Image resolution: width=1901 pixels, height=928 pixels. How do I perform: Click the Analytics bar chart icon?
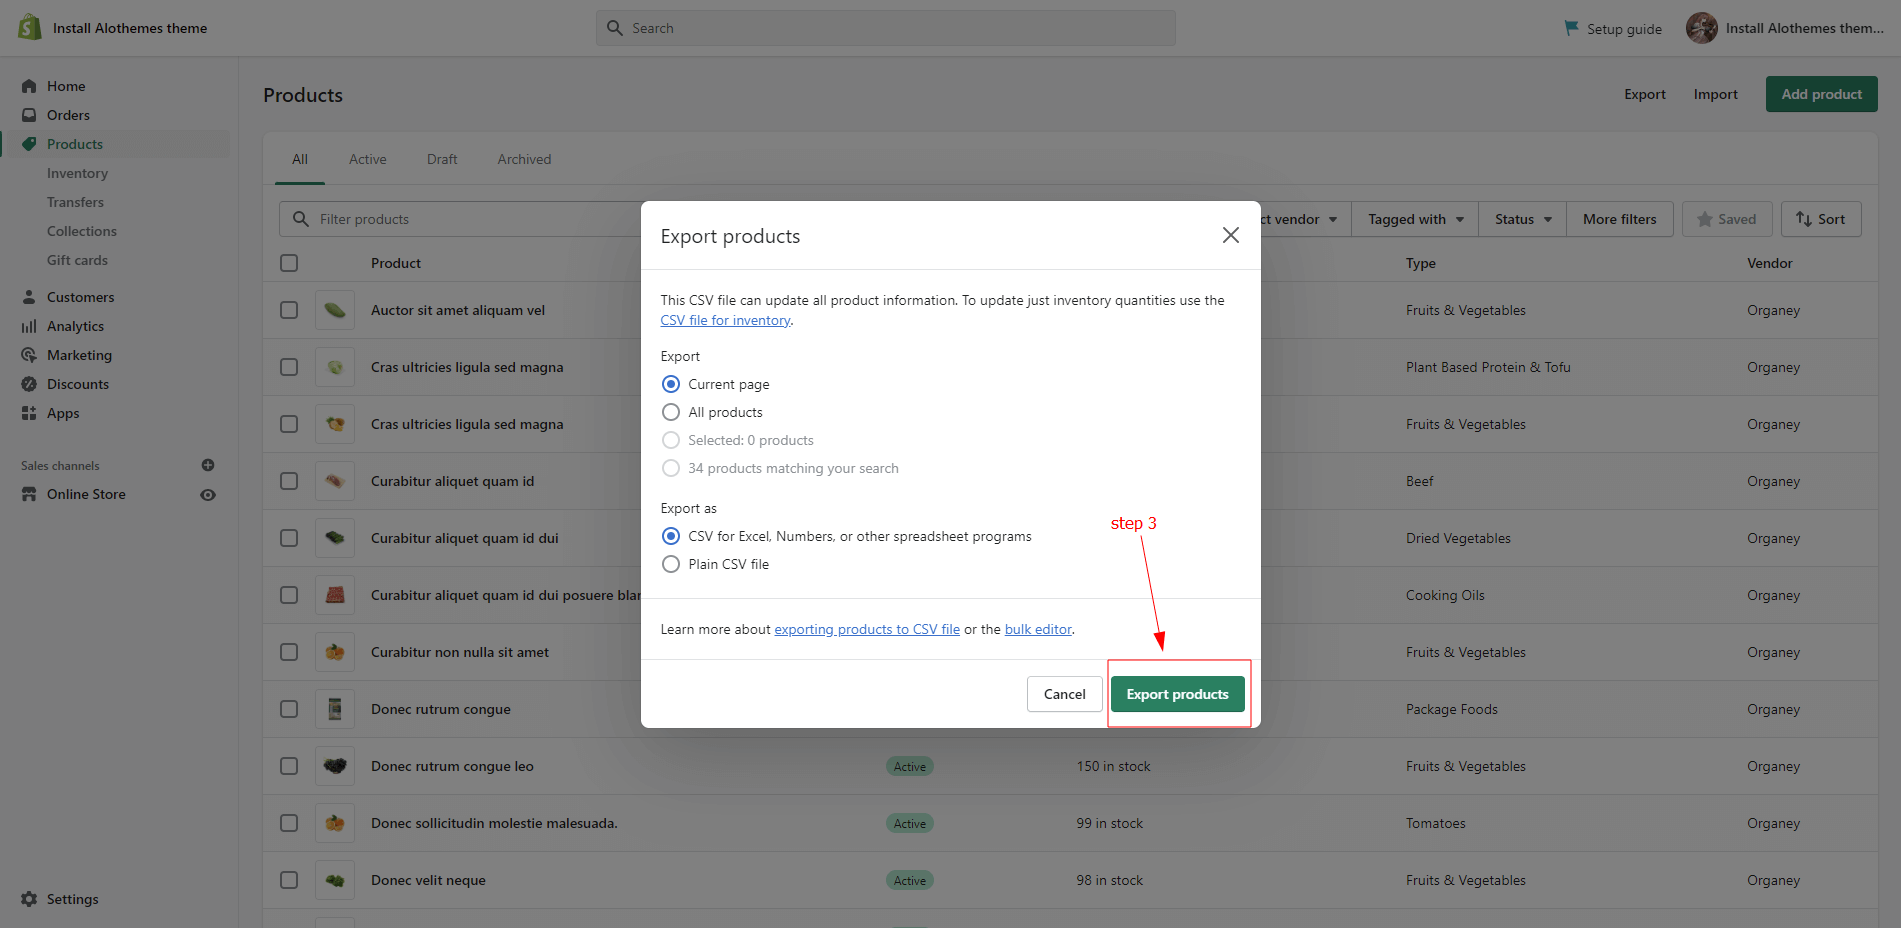(x=29, y=326)
